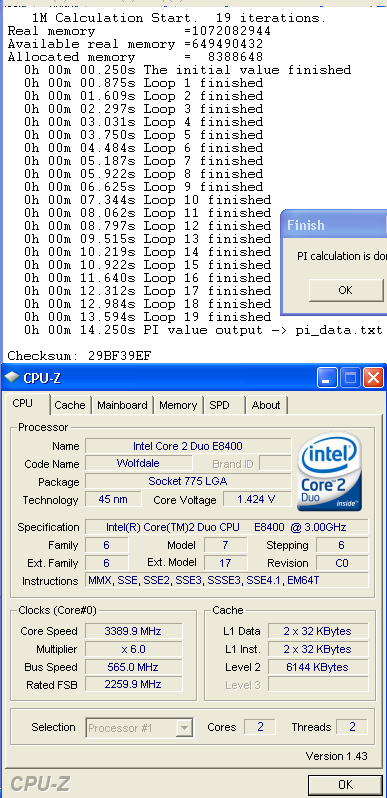Click the Specification field text
Viewport: 387px width, 798px height.
click(226, 527)
